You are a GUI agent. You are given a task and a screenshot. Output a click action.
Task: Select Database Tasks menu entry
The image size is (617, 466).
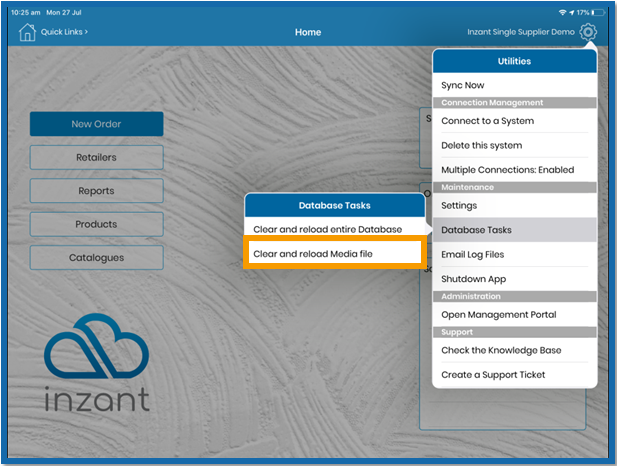point(515,230)
